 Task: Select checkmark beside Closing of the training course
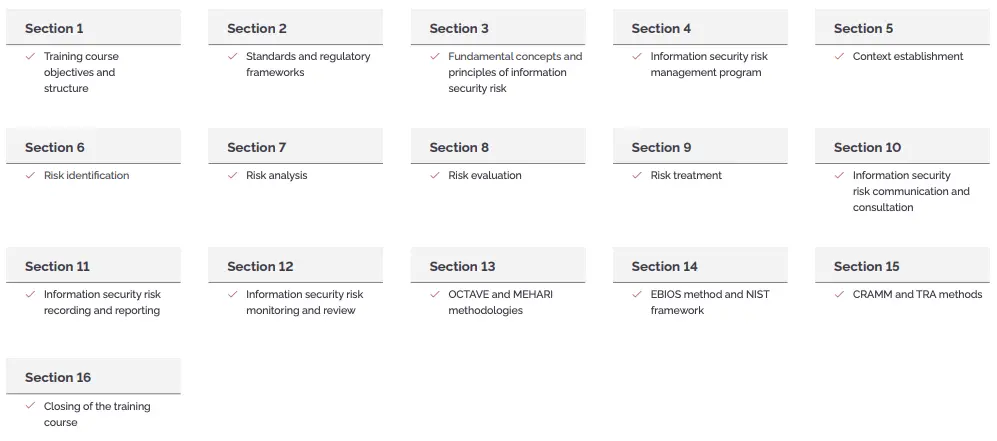click(30, 405)
